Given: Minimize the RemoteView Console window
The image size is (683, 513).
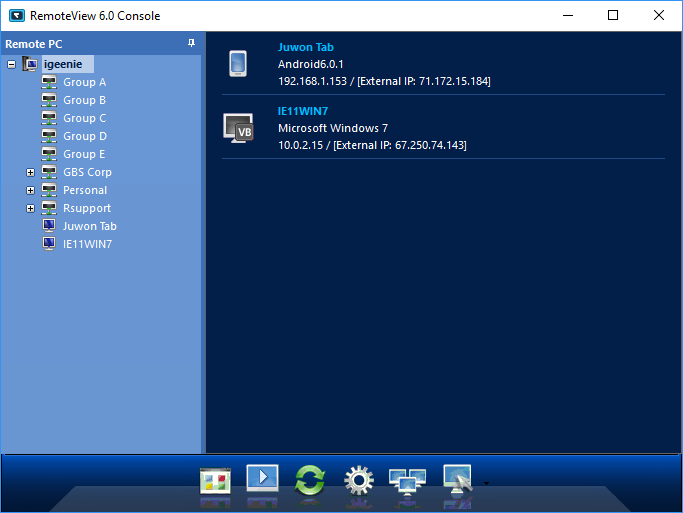Looking at the screenshot, I should click(x=568, y=15).
